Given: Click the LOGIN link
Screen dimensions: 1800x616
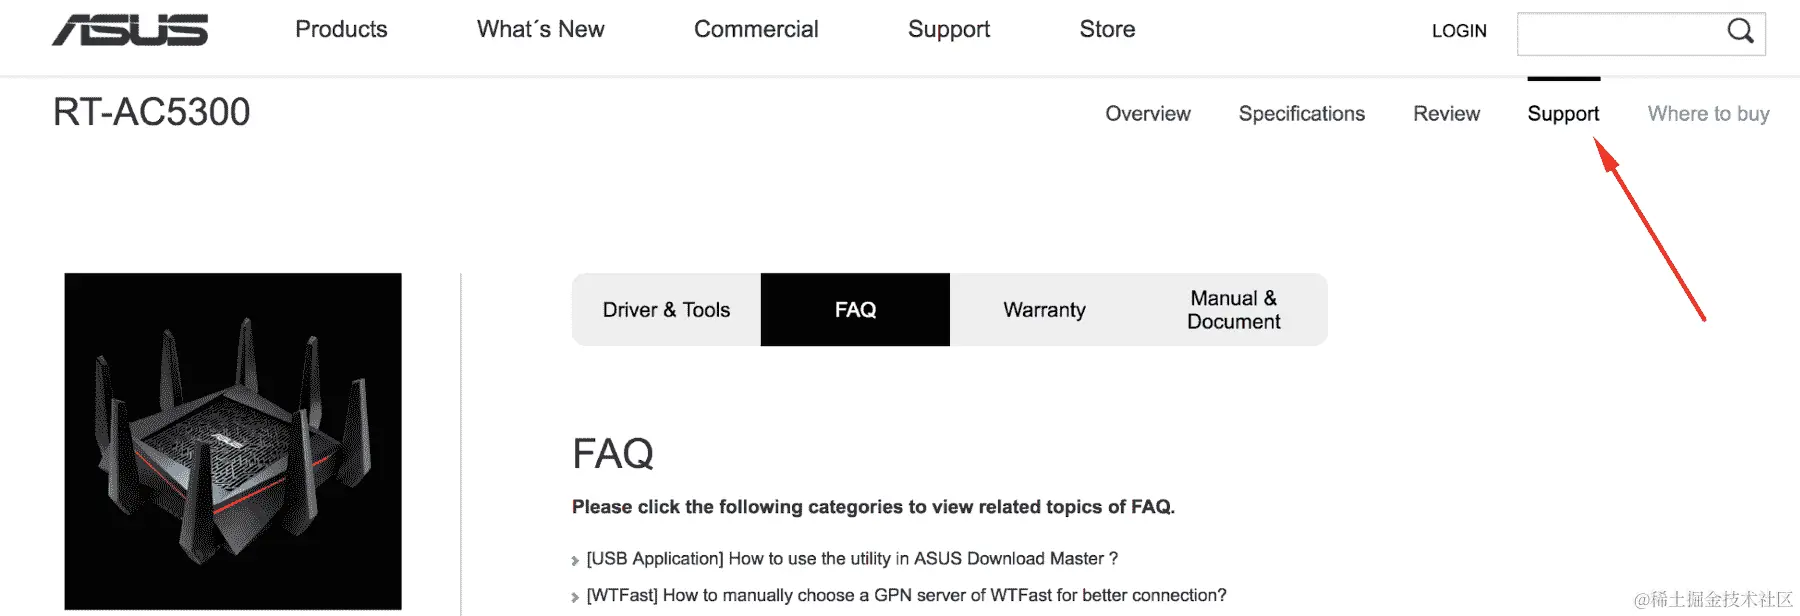Looking at the screenshot, I should tap(1459, 31).
